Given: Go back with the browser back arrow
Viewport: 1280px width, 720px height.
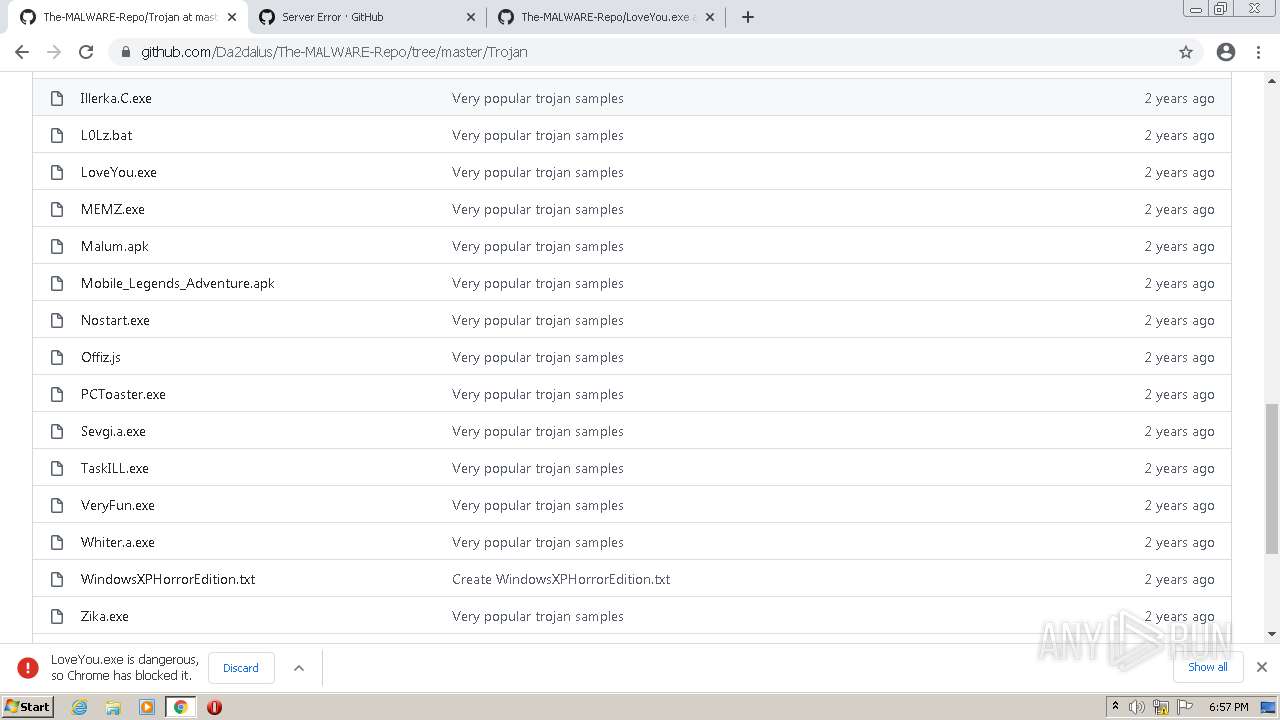Looking at the screenshot, I should [22, 52].
